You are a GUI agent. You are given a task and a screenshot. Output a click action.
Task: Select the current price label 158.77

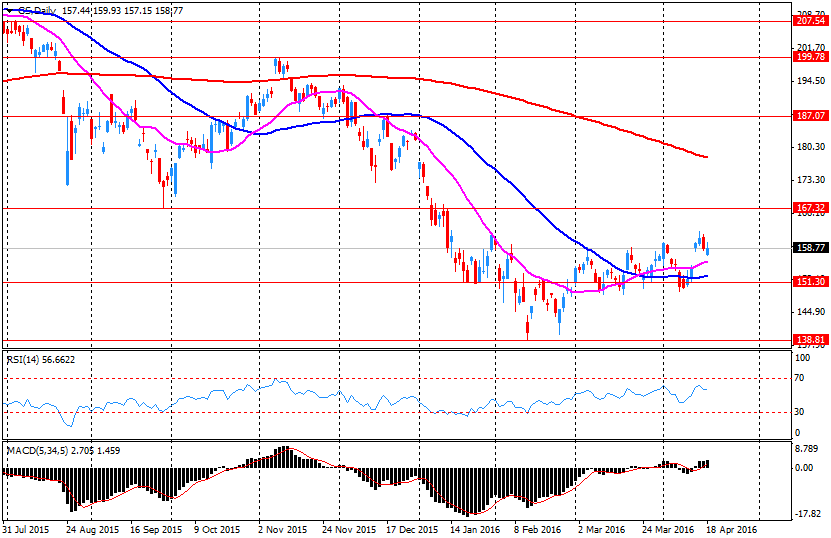[x=809, y=248]
